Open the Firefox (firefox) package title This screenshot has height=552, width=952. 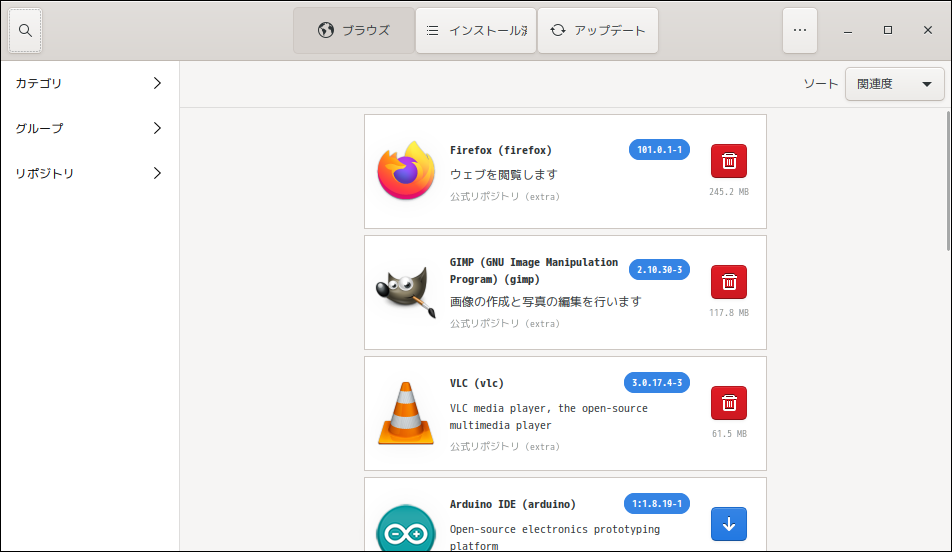pyautogui.click(x=501, y=150)
